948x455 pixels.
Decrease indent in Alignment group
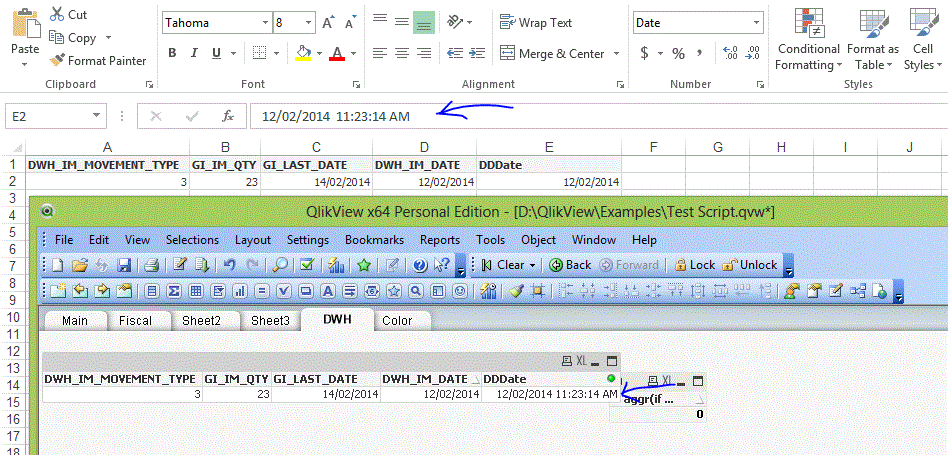tap(455, 53)
